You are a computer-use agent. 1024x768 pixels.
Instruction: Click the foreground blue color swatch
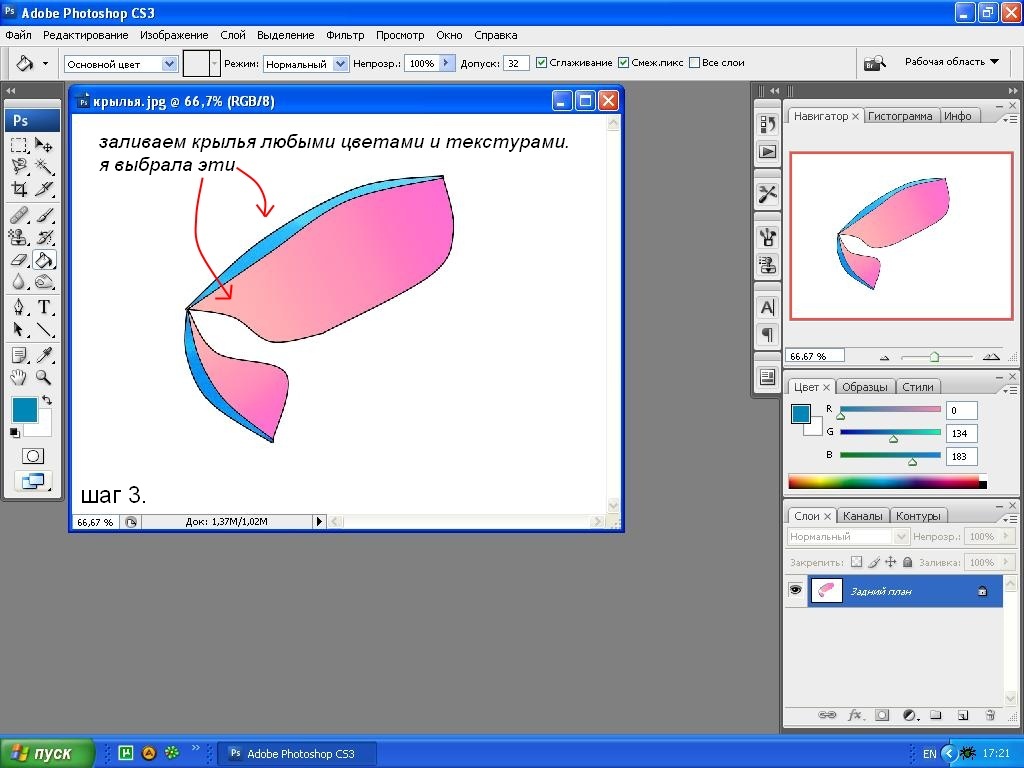tap(24, 409)
